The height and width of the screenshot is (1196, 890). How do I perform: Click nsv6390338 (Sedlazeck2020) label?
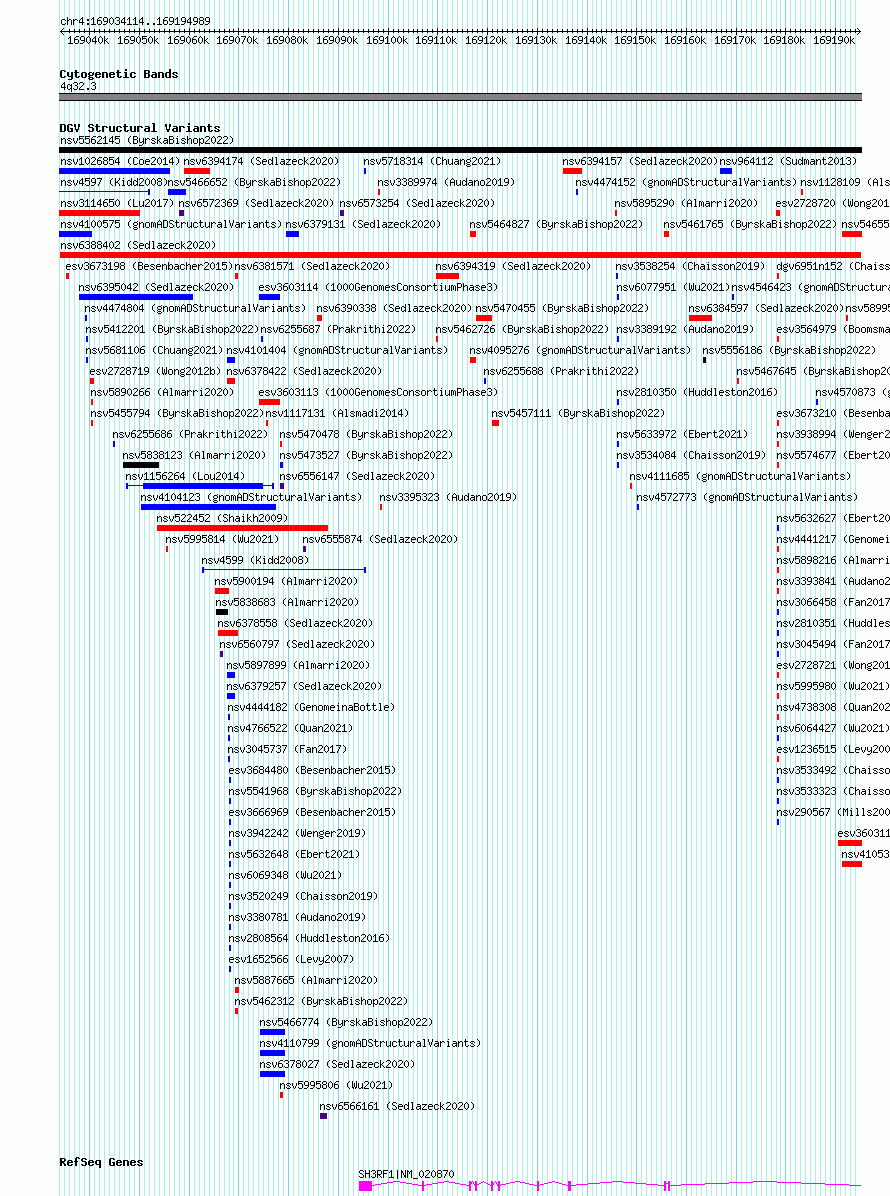(394, 308)
